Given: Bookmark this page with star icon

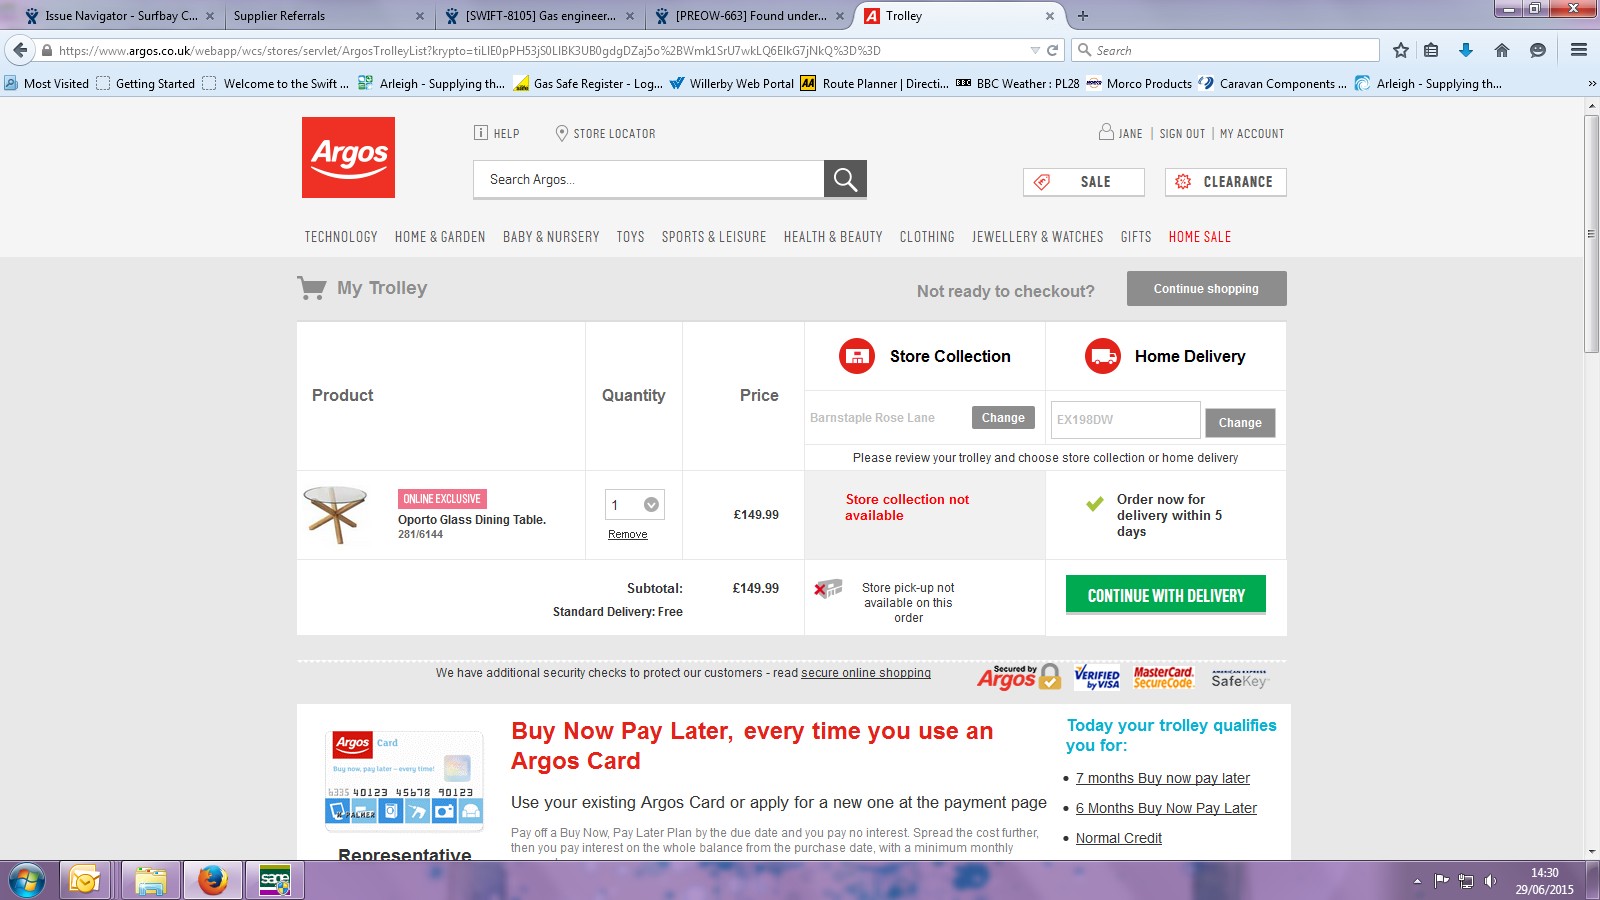Looking at the screenshot, I should pos(1401,50).
